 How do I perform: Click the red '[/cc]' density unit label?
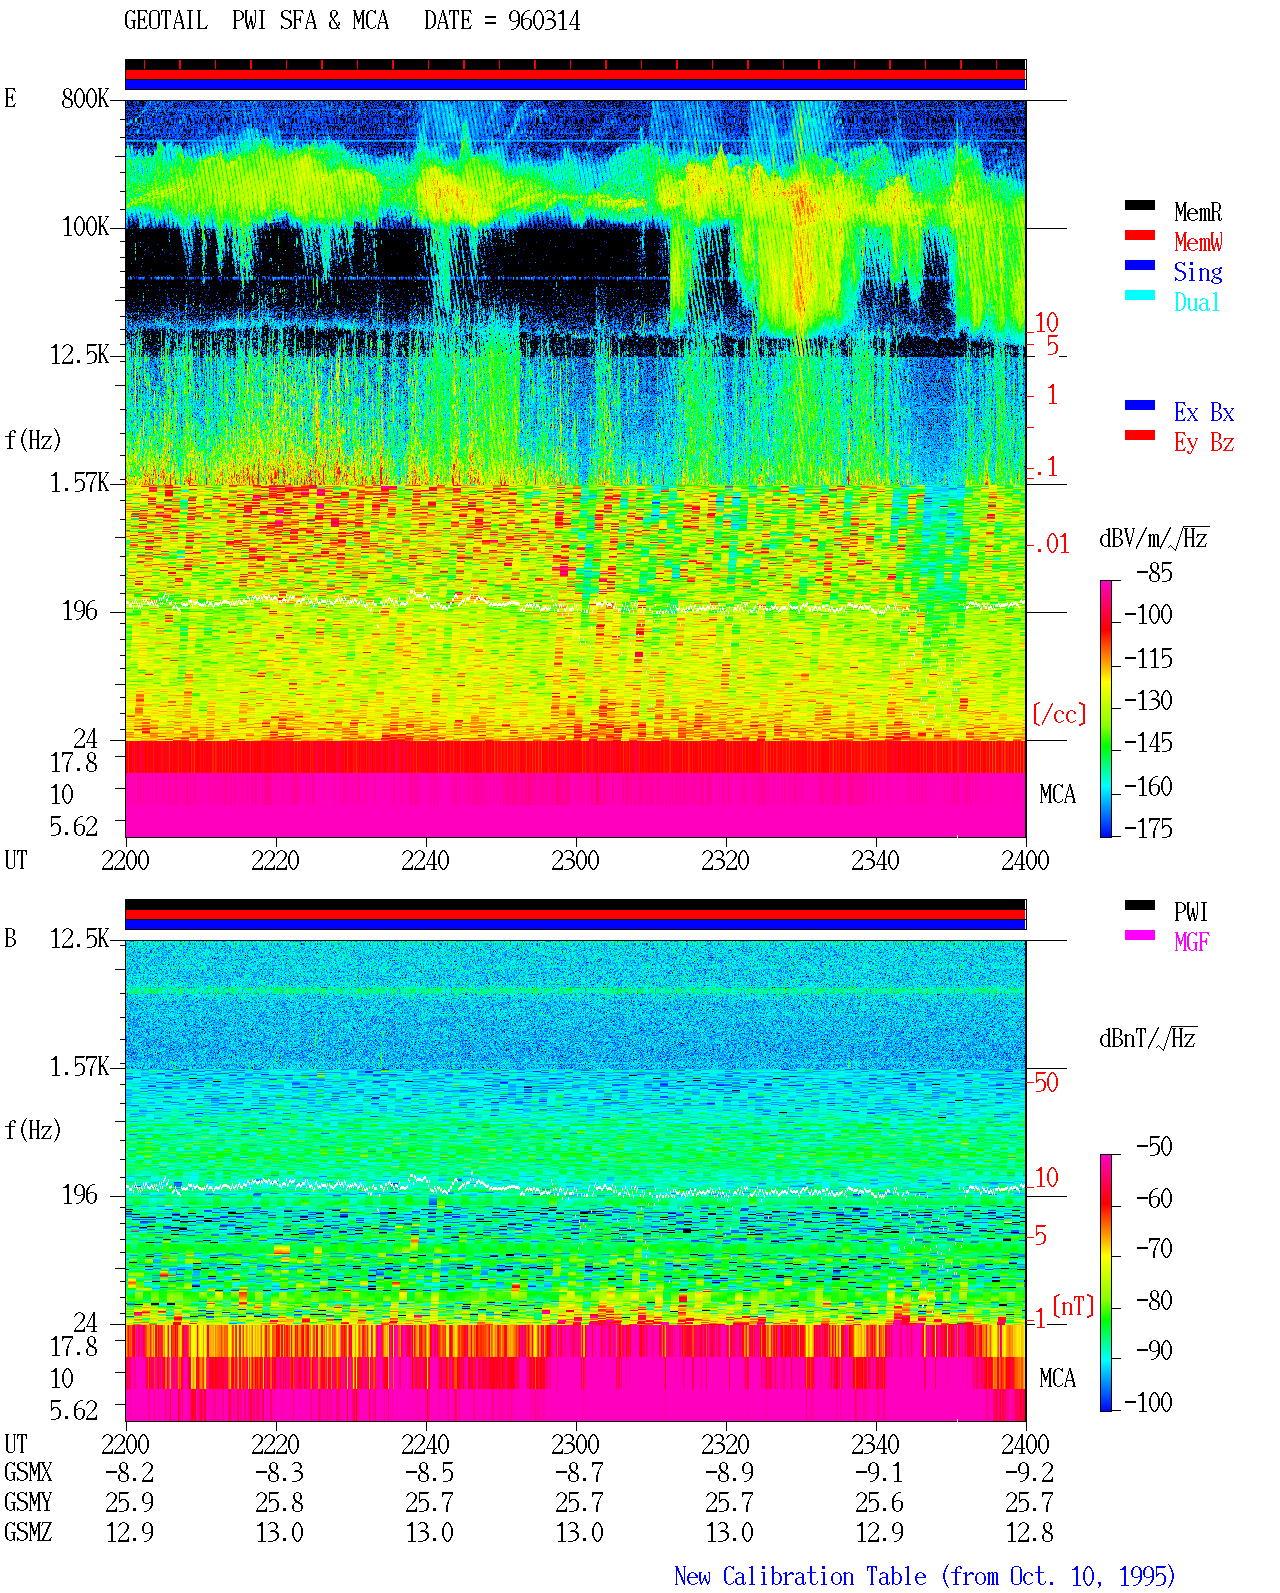1059,714
